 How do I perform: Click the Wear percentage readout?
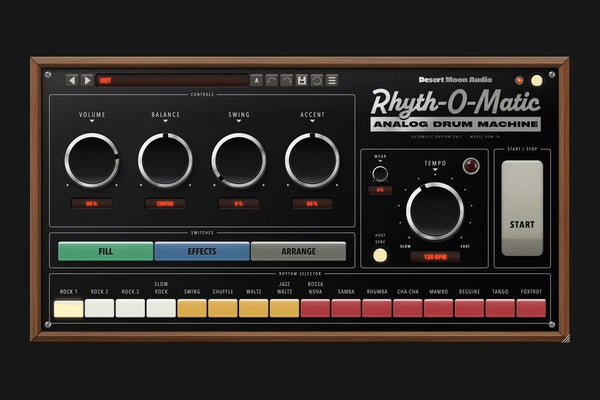coord(380,190)
